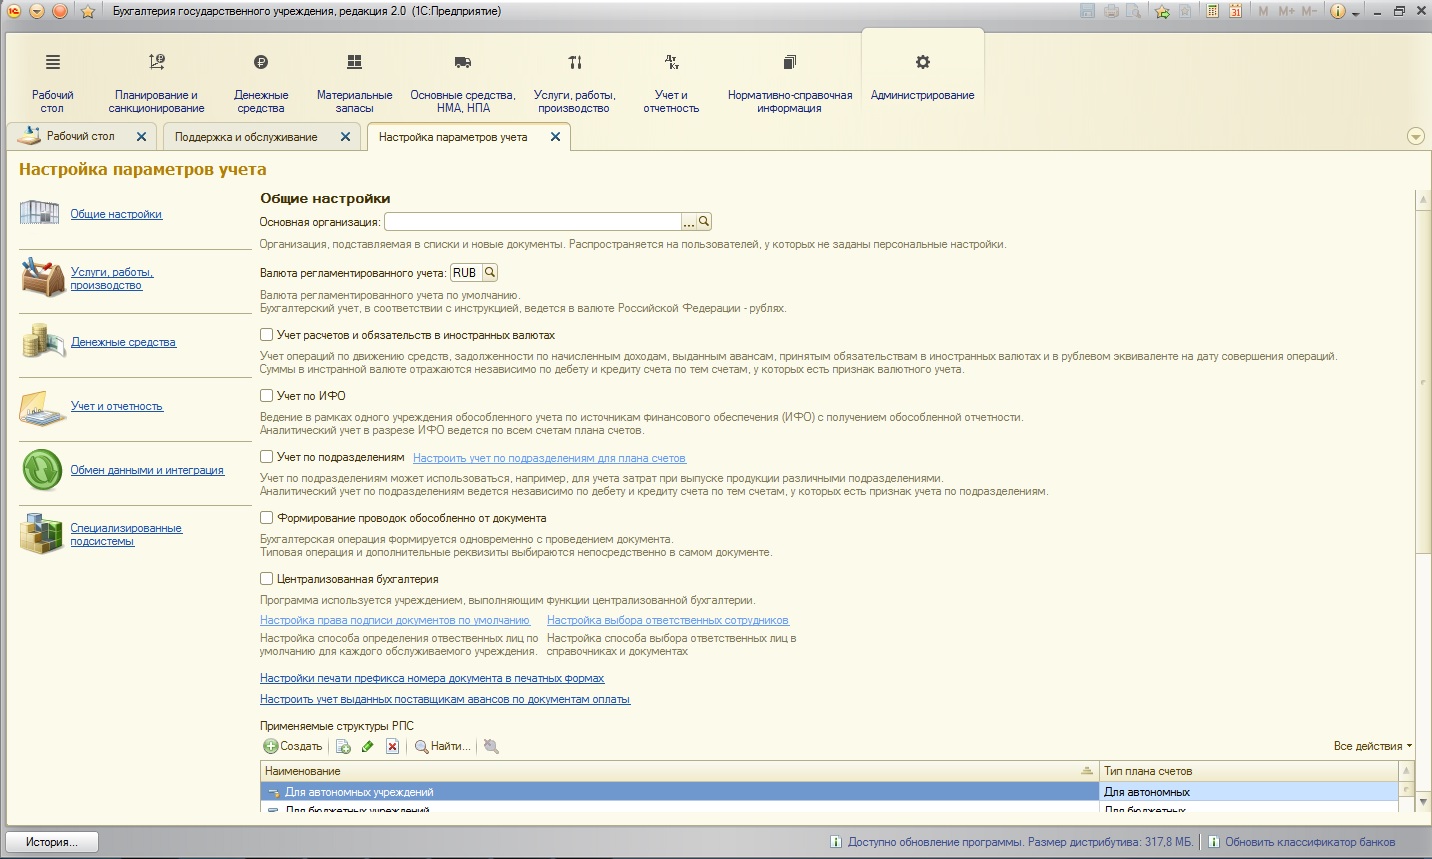The width and height of the screenshot is (1432, 859).
Task: Open Все действия dropdown menu
Action: tap(1373, 746)
